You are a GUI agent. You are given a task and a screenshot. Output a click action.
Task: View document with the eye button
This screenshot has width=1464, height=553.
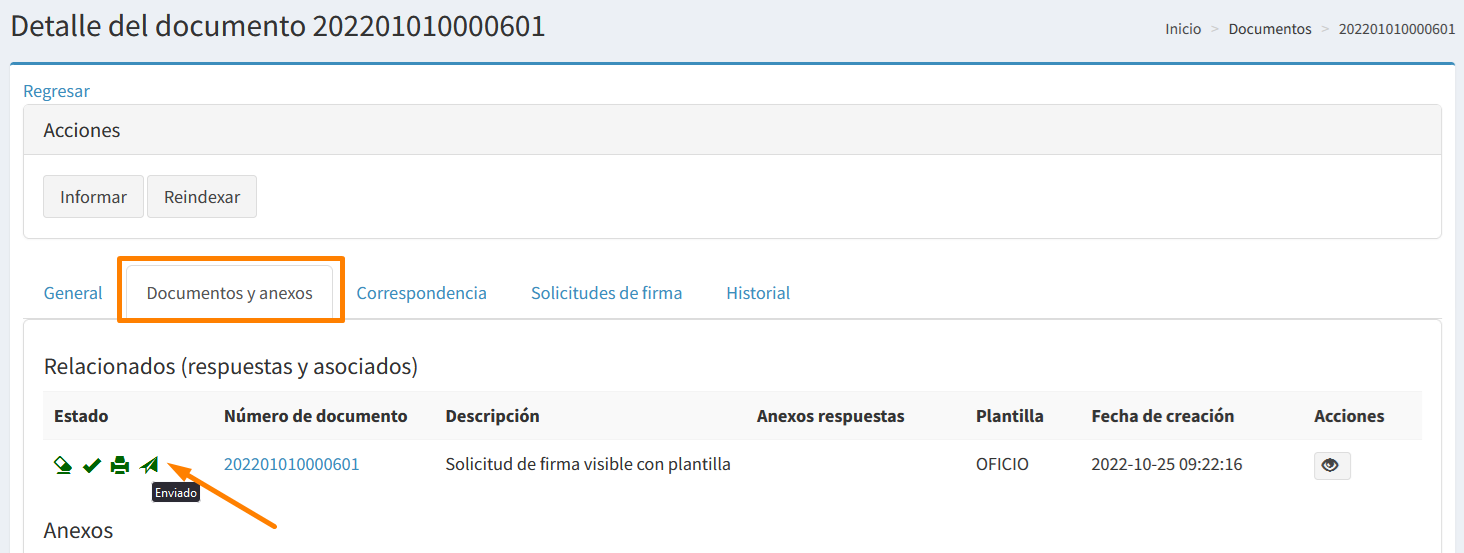1332,465
